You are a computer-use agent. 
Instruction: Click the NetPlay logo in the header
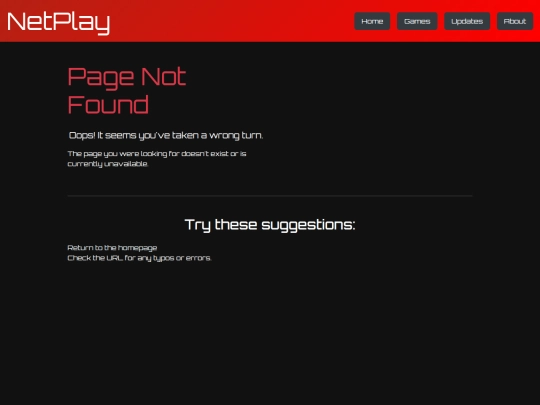pyautogui.click(x=58, y=22)
